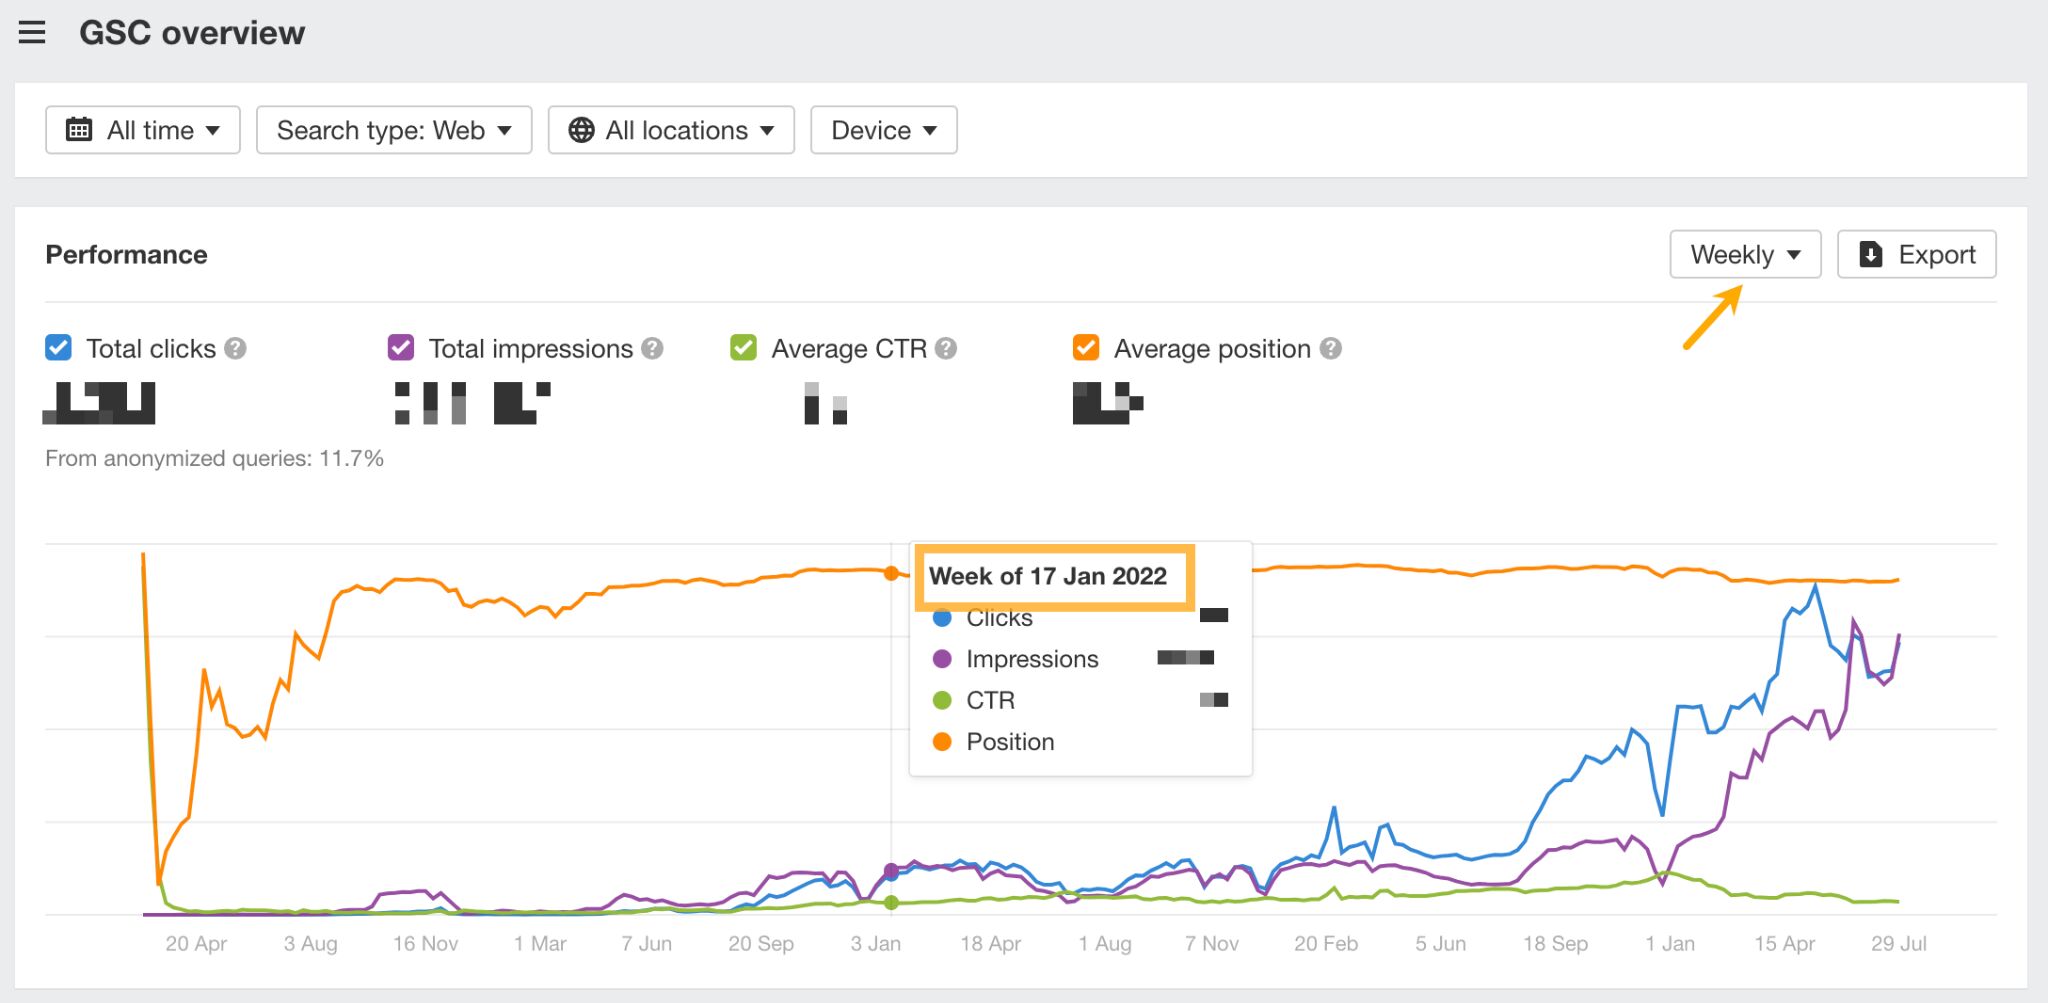
Task: Click the blue Clicks legend dot in tooltip
Action: coord(942,617)
